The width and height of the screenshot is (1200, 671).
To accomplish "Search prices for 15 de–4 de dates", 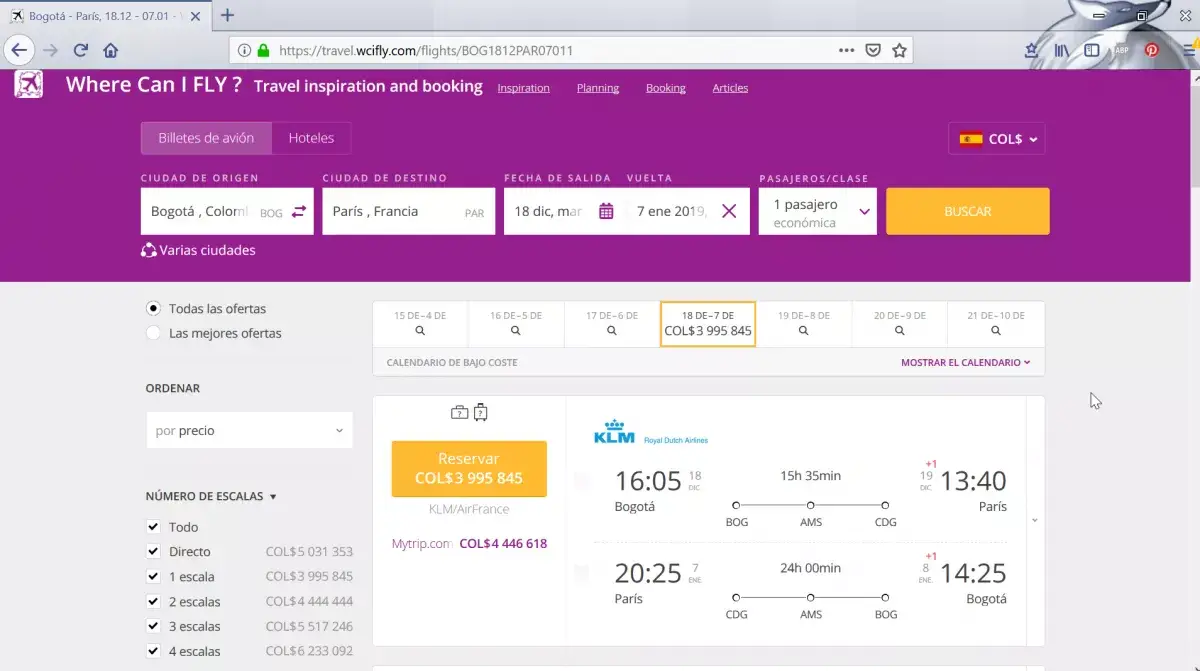I will click(x=420, y=323).
